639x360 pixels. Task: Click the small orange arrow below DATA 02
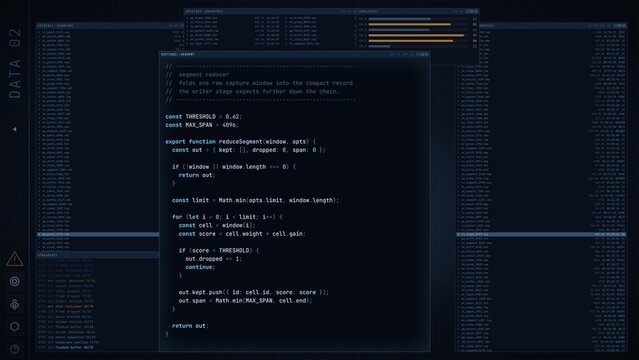tap(14, 129)
